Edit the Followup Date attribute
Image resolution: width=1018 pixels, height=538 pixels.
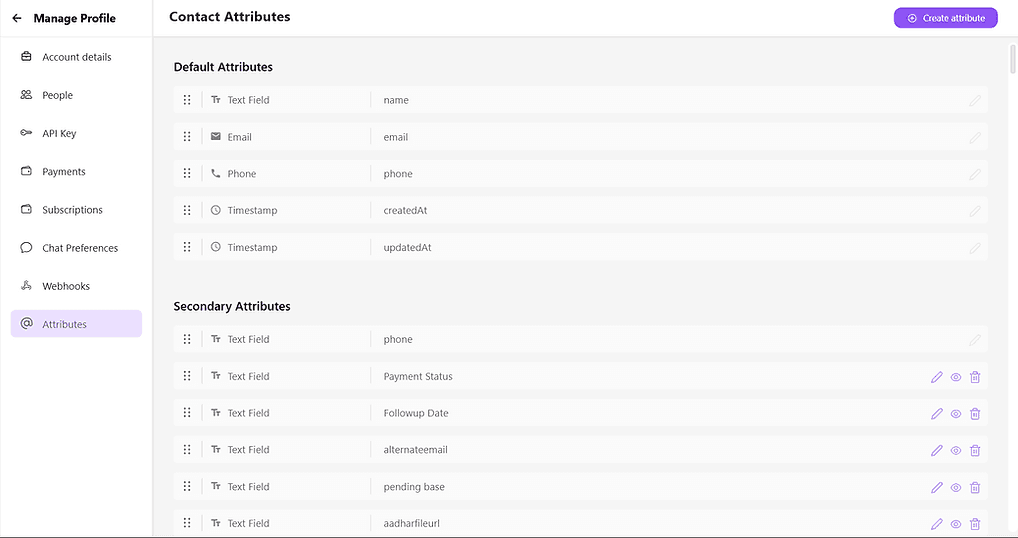936,413
